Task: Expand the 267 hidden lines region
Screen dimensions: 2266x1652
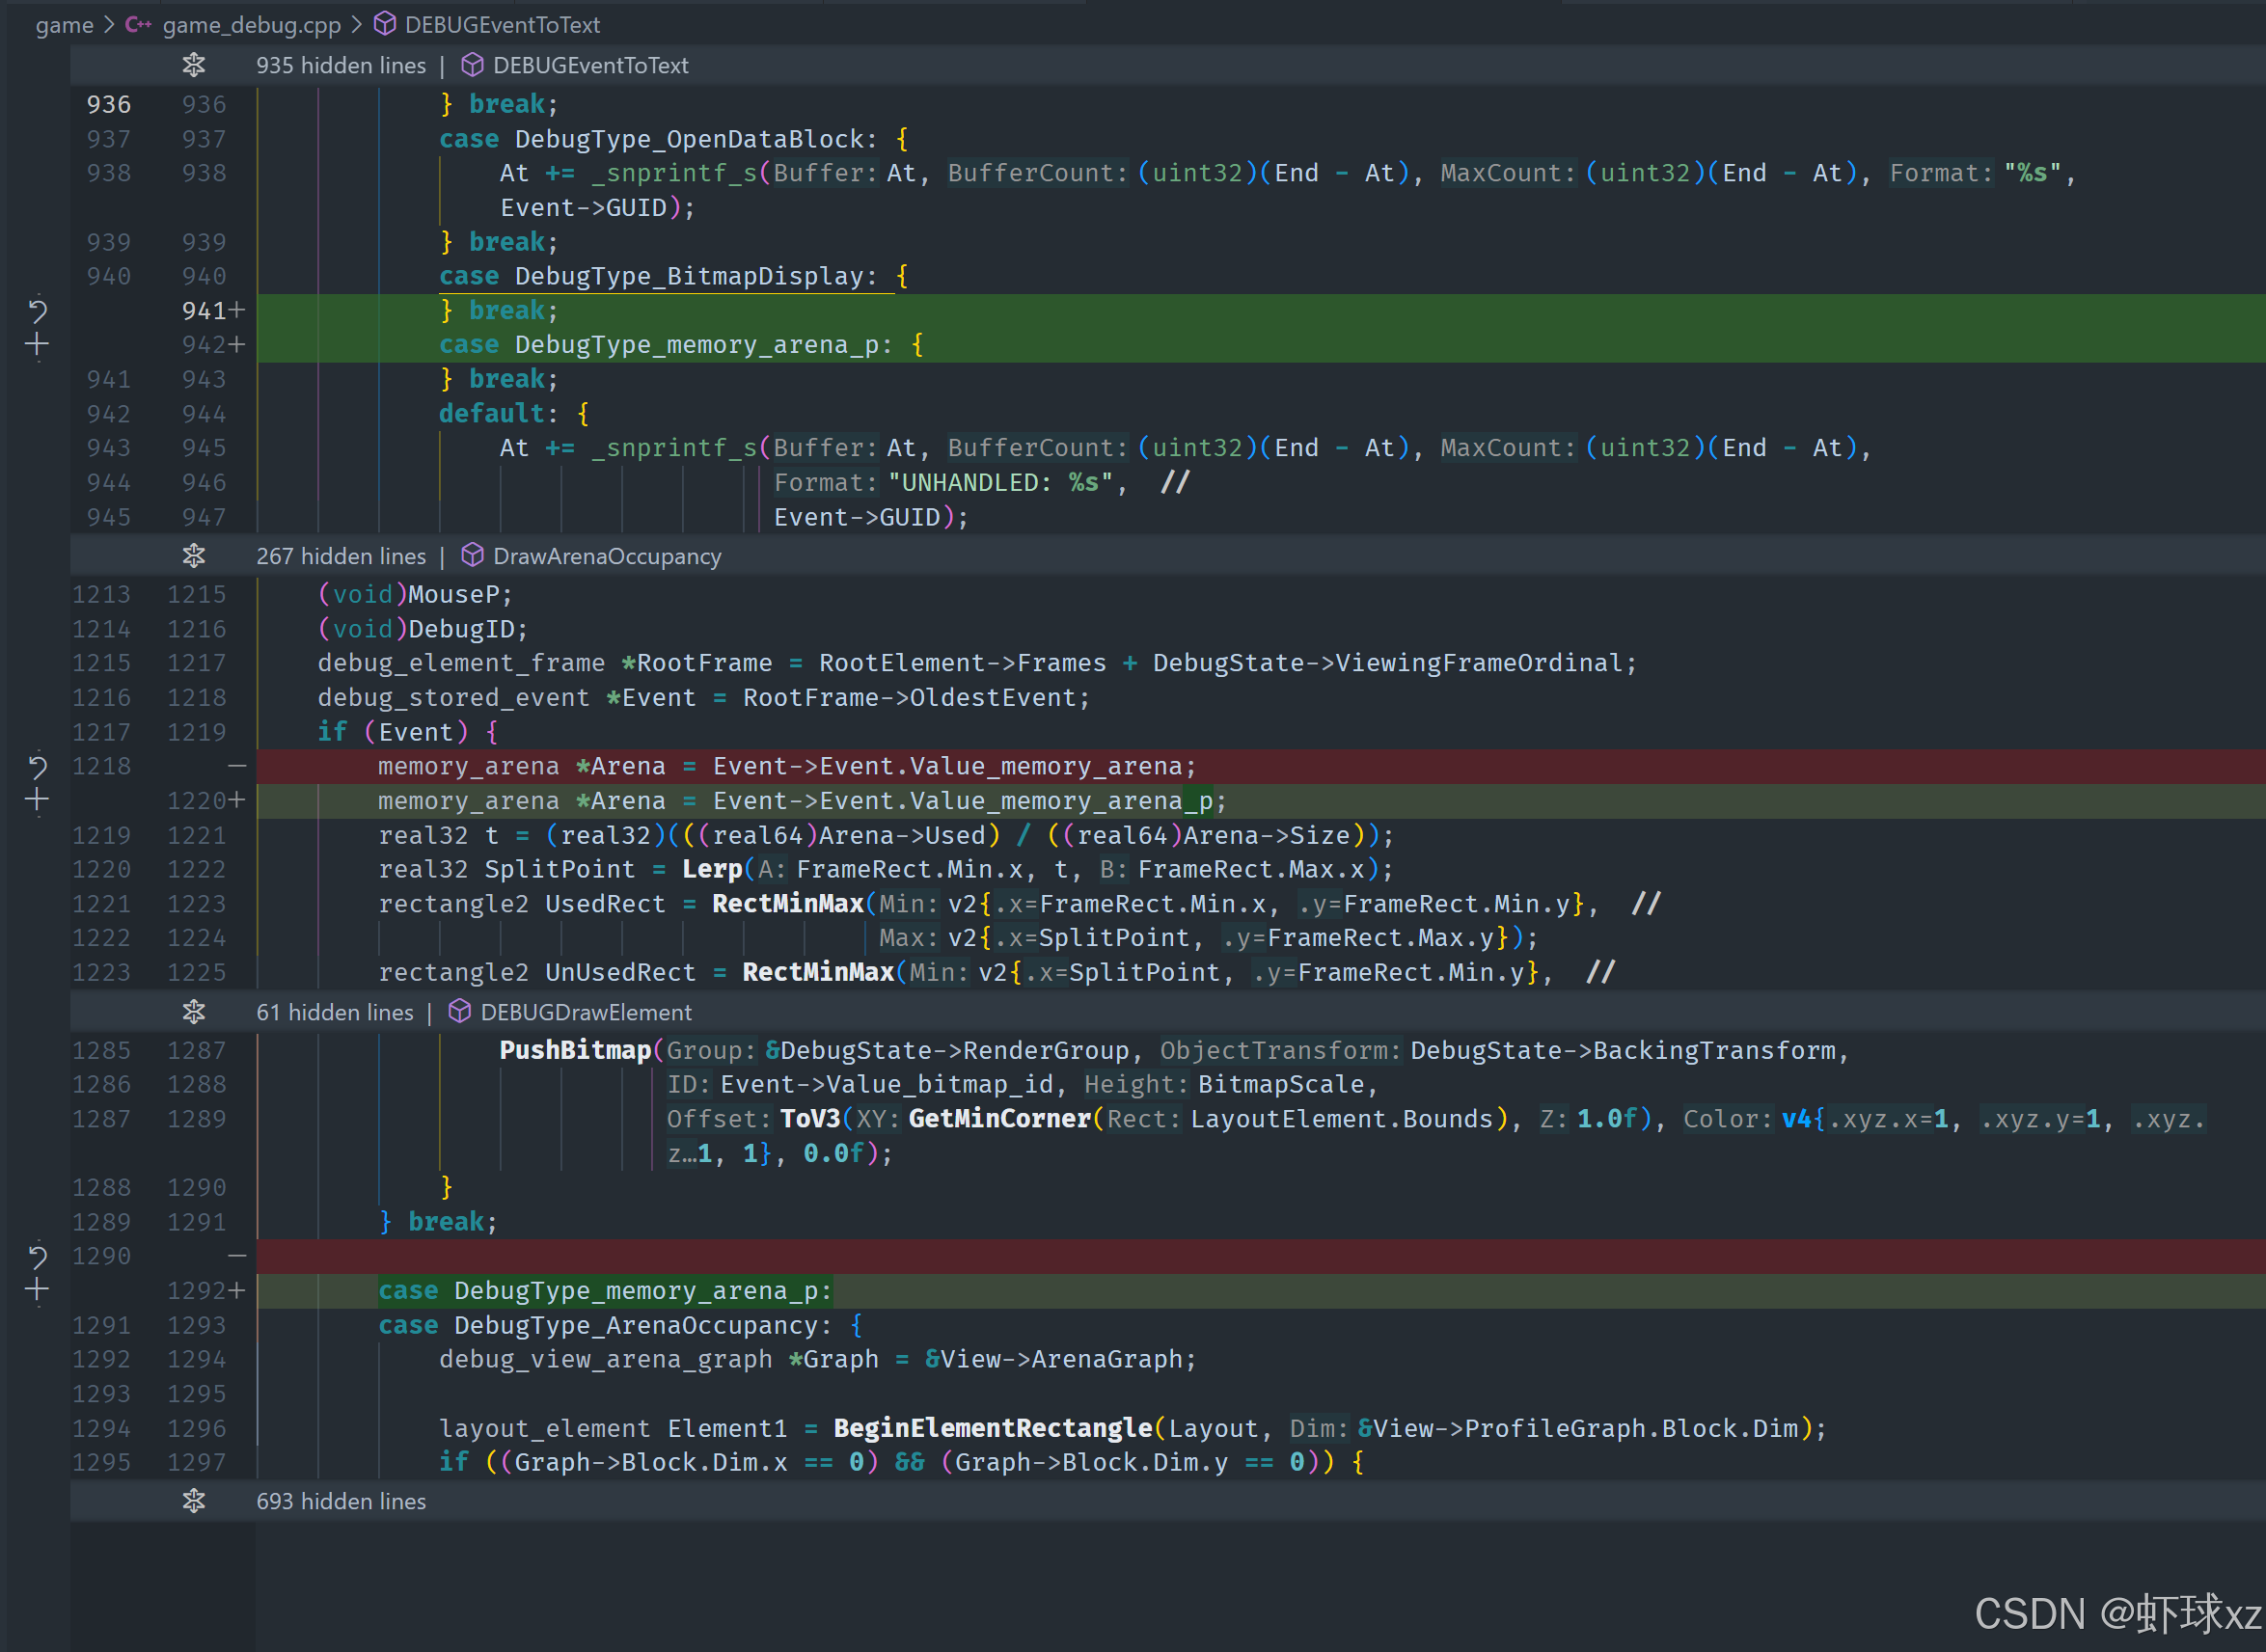Action: [x=193, y=556]
